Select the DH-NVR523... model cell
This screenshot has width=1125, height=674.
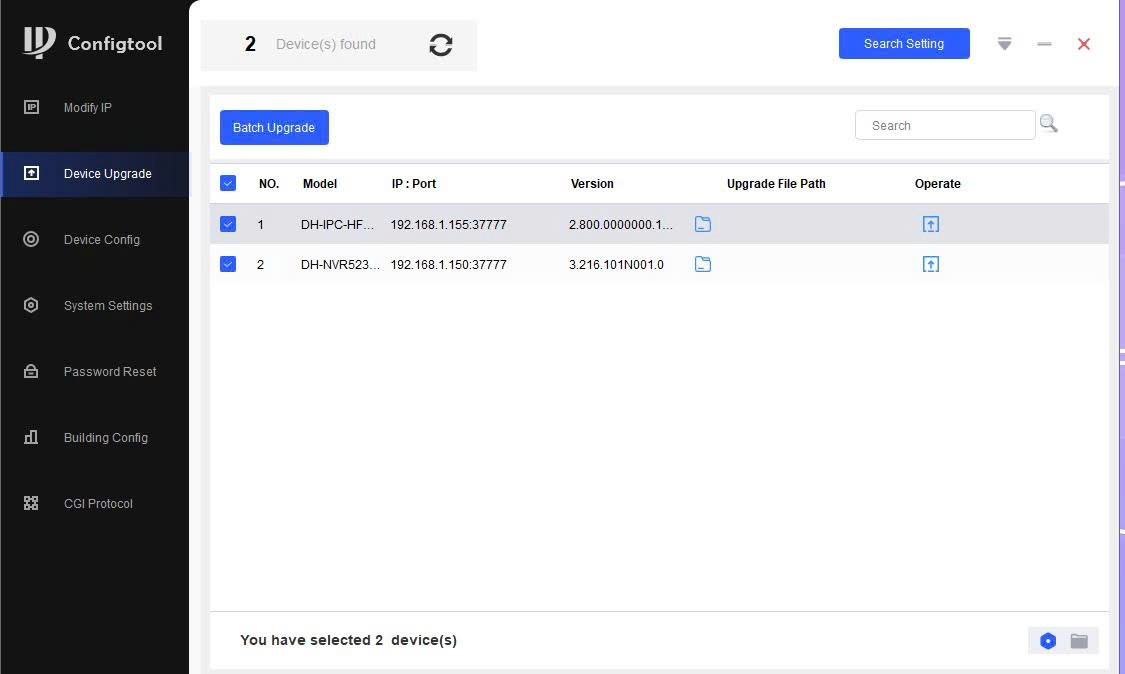point(340,264)
